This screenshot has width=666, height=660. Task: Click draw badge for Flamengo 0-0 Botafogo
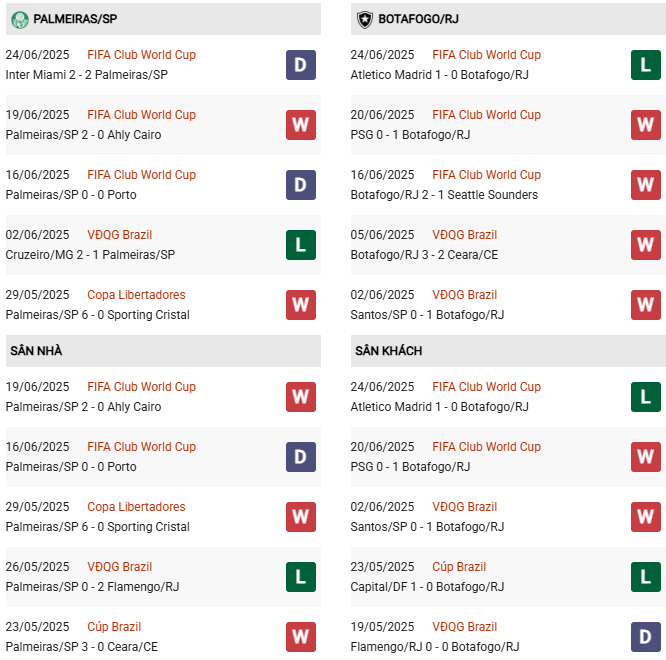[645, 637]
